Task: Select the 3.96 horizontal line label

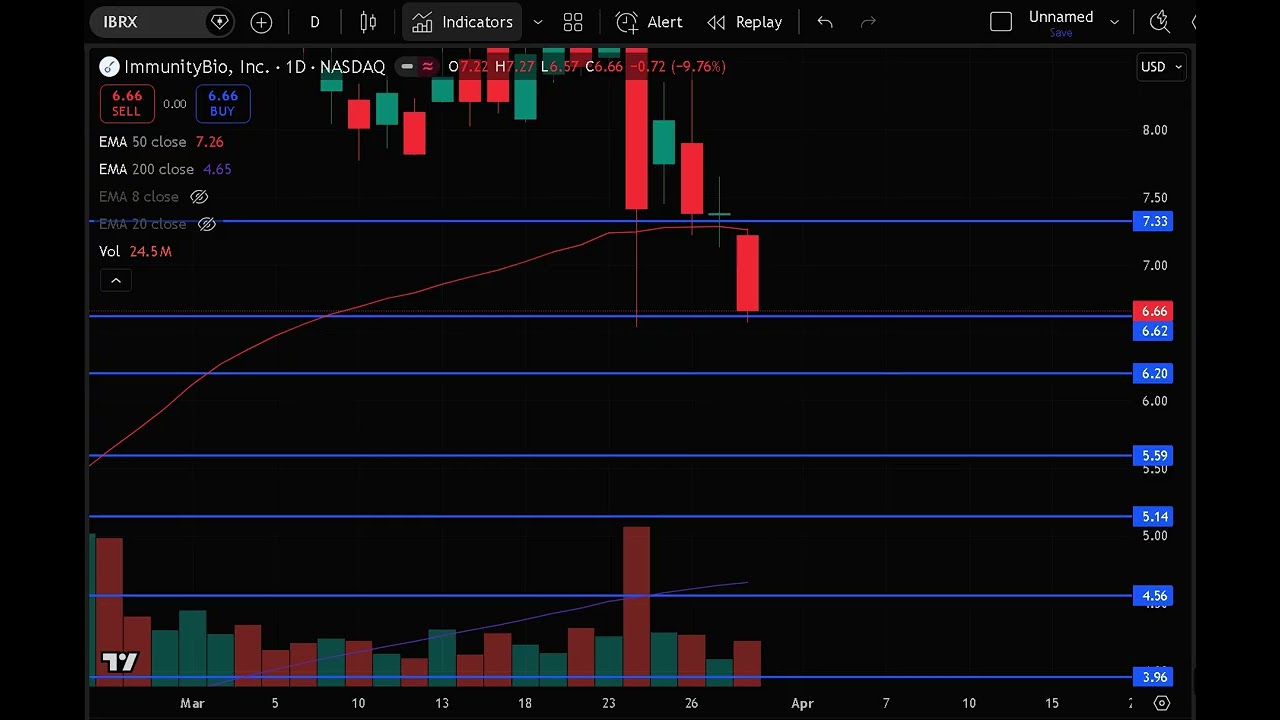Action: [x=1154, y=677]
